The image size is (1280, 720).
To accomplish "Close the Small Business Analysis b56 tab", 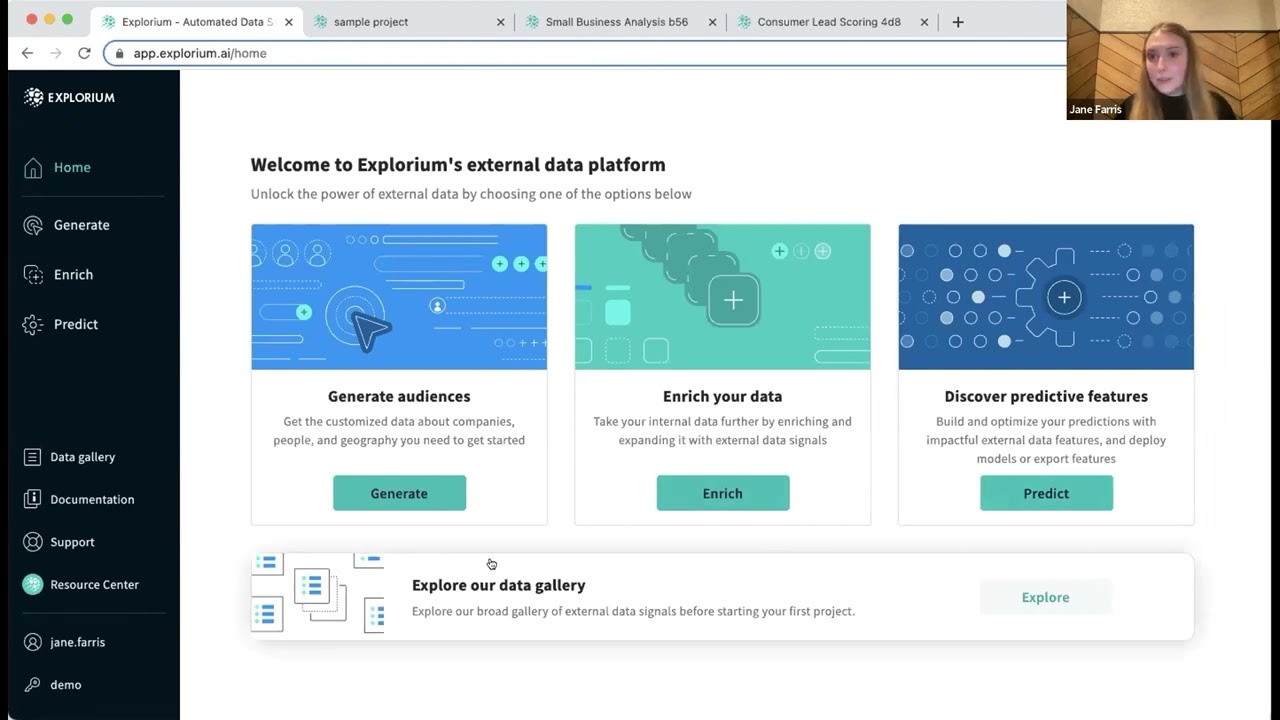I will coord(712,22).
